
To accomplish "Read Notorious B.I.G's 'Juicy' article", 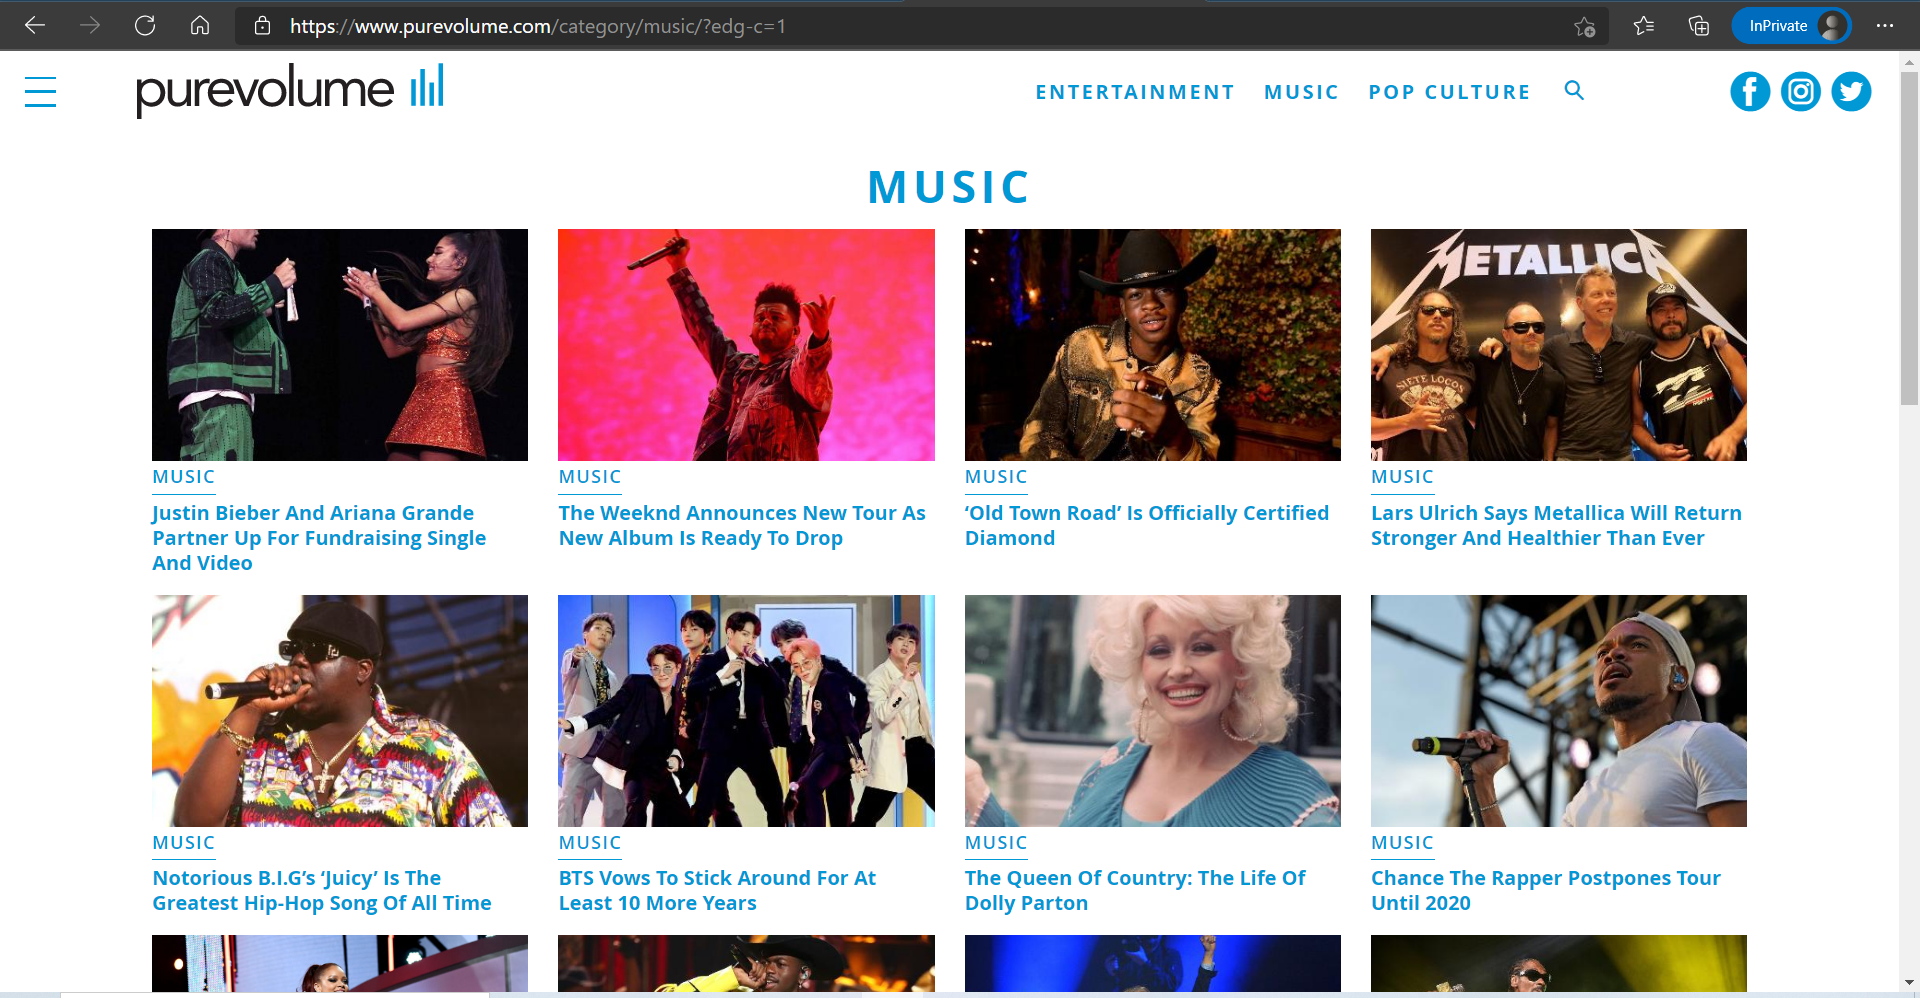I will 322,890.
